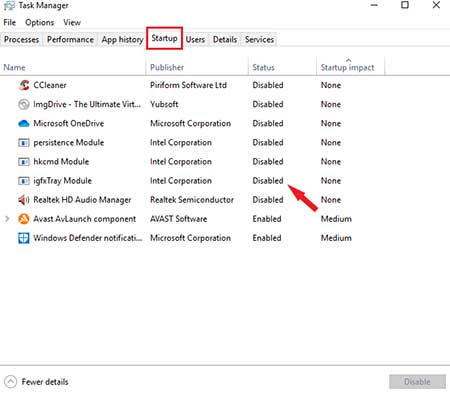450x397 pixels.
Task: Select the hkcmd Module entry
Action: click(61, 162)
